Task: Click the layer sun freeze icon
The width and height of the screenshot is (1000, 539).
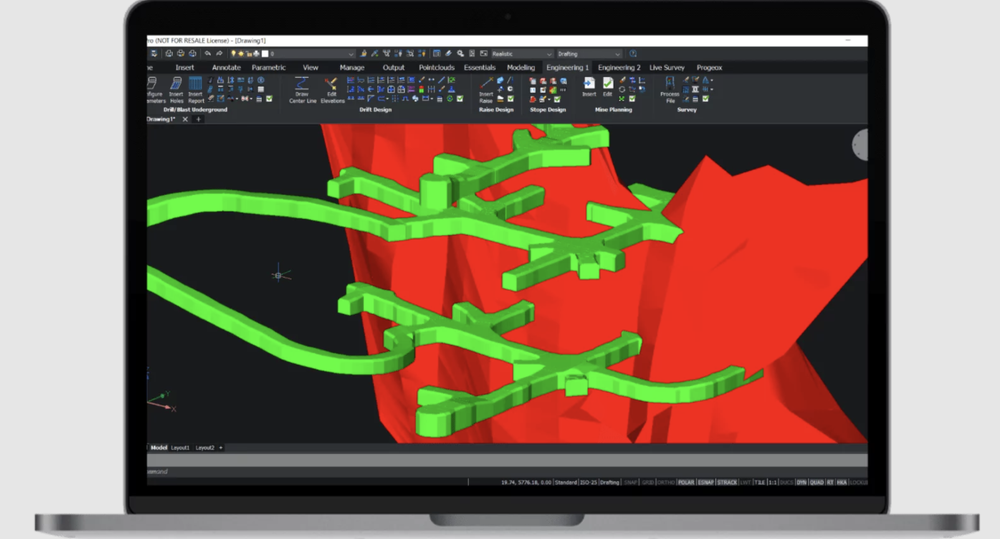Action: pos(241,54)
